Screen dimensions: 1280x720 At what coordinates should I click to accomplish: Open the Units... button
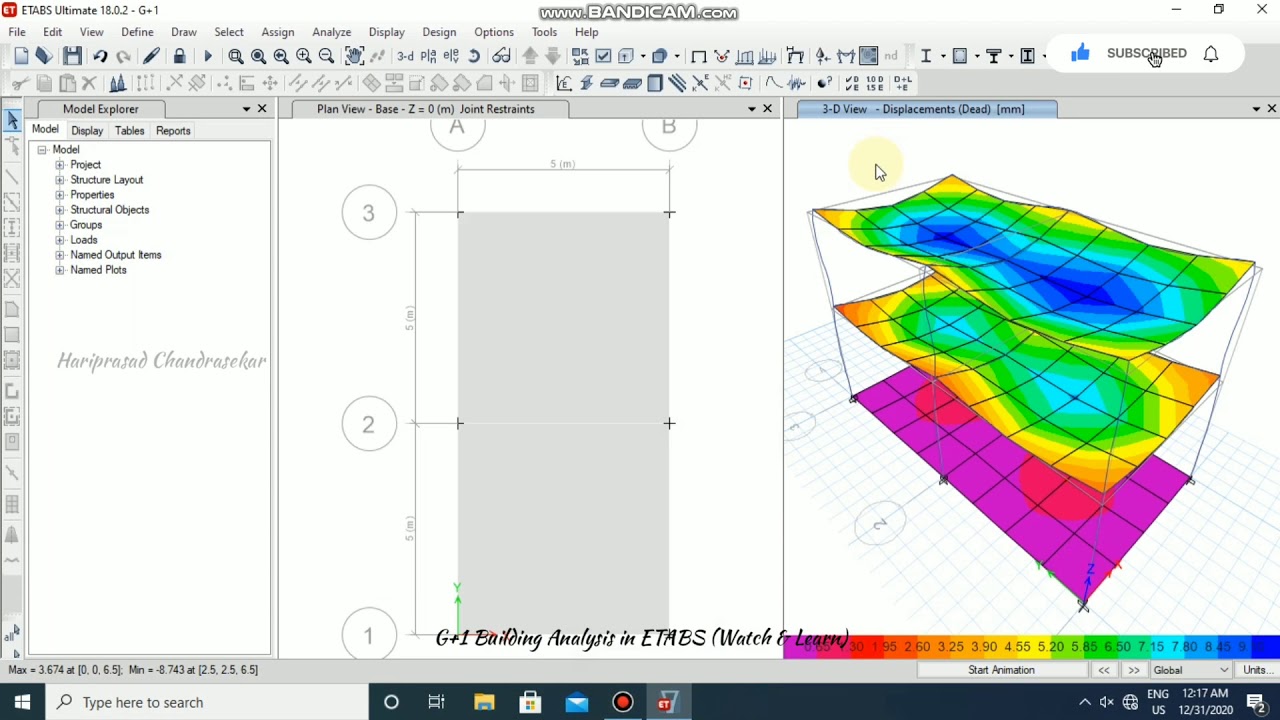point(1256,670)
